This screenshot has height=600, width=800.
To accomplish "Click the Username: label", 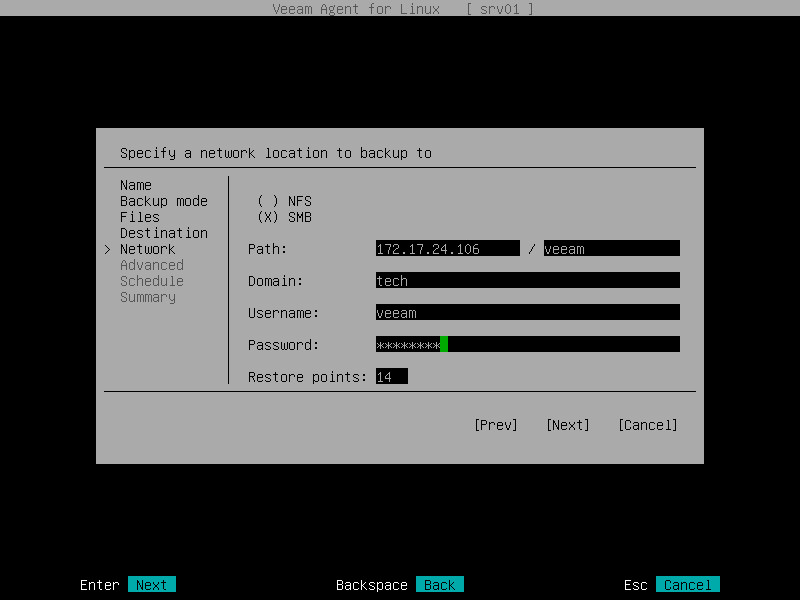I will tap(283, 313).
